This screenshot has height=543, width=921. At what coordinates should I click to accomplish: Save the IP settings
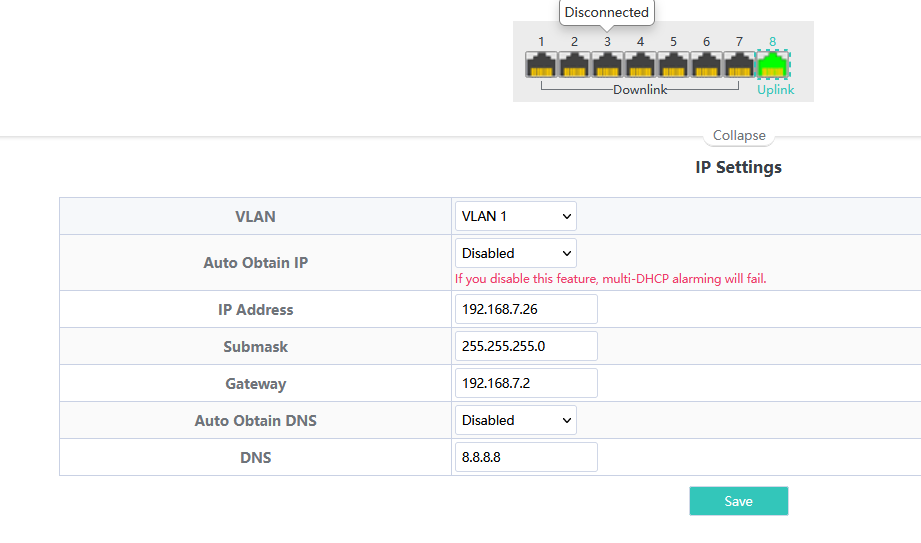pos(738,501)
